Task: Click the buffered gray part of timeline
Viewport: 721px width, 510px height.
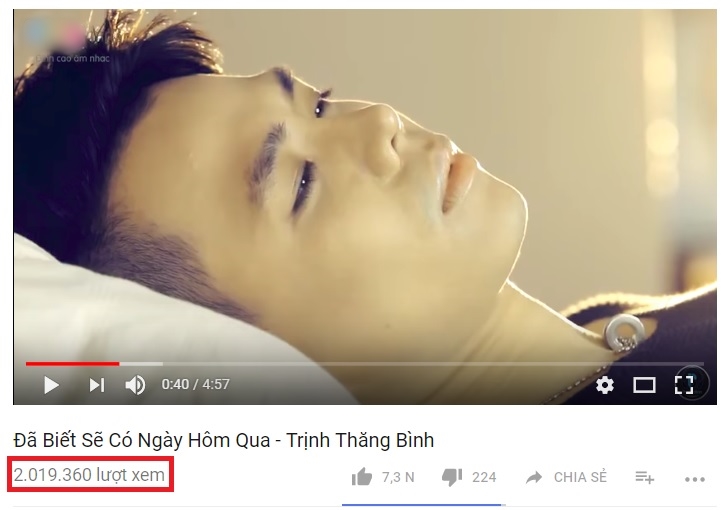Action: 141,364
